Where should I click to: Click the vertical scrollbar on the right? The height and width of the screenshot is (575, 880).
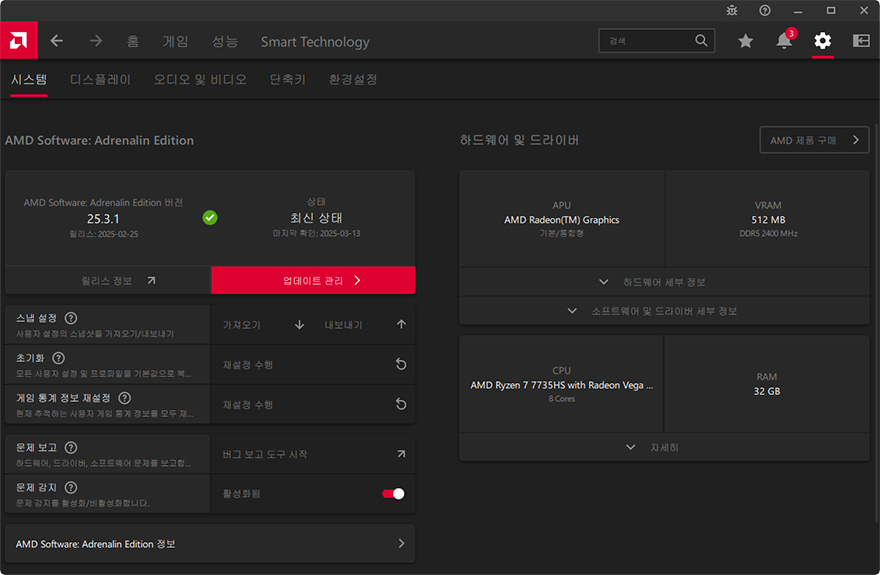pyautogui.click(x=876, y=325)
